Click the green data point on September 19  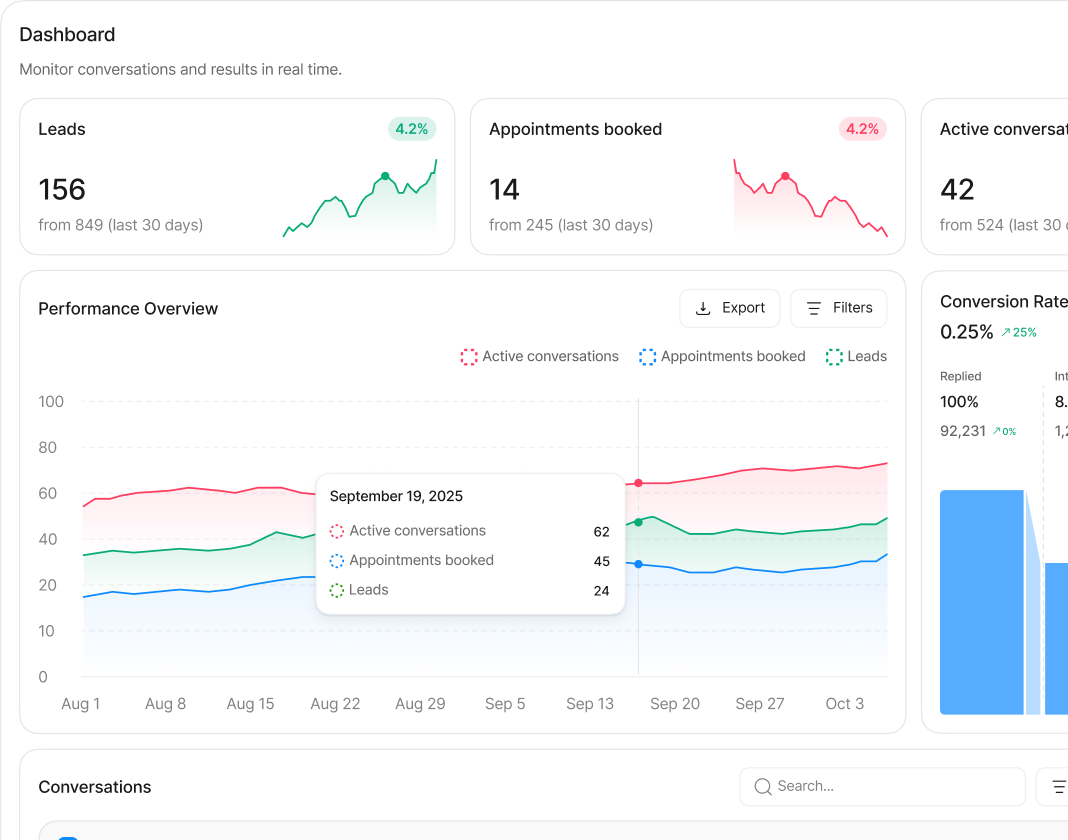pos(638,523)
